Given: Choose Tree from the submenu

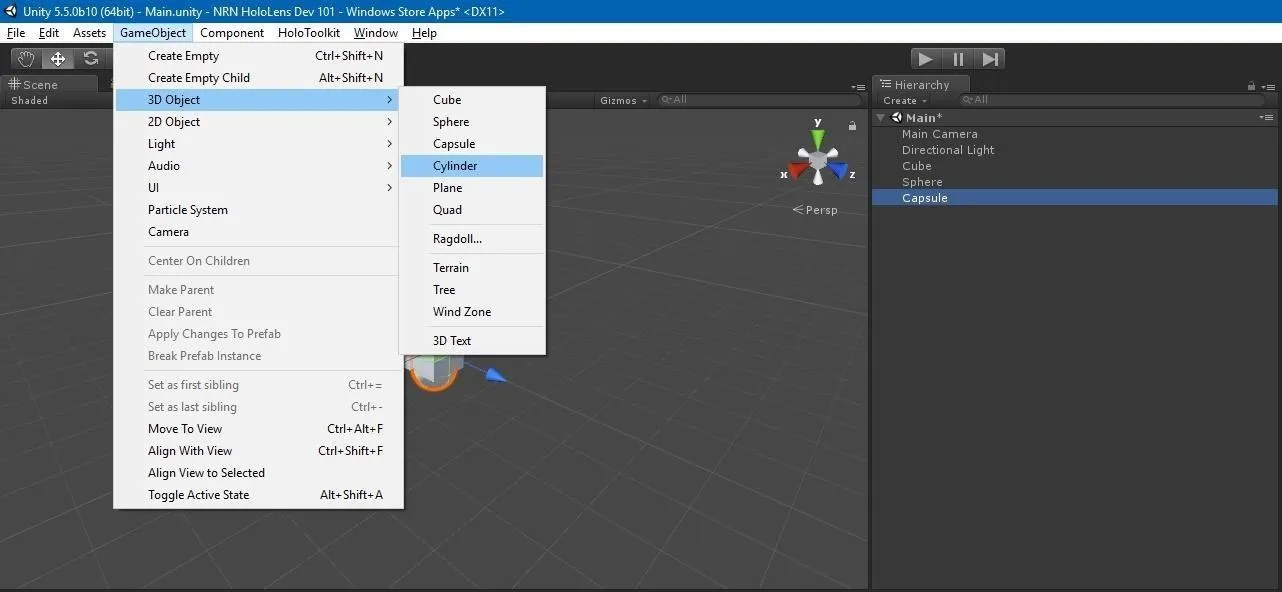Looking at the screenshot, I should 472,290.
